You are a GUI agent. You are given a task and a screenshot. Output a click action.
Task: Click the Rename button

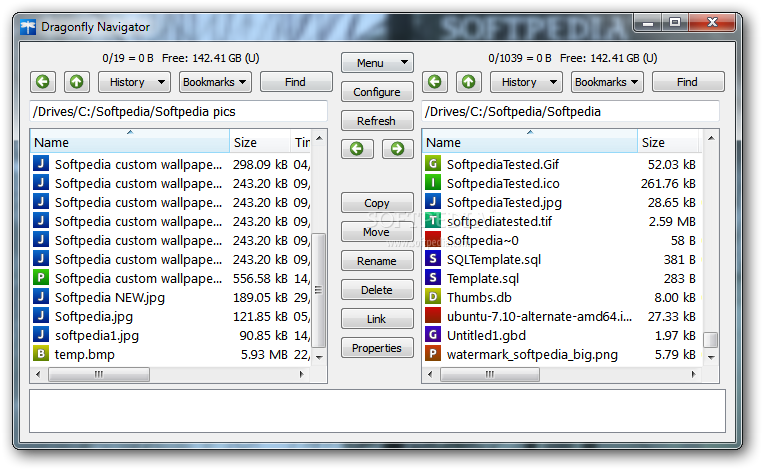point(377,261)
